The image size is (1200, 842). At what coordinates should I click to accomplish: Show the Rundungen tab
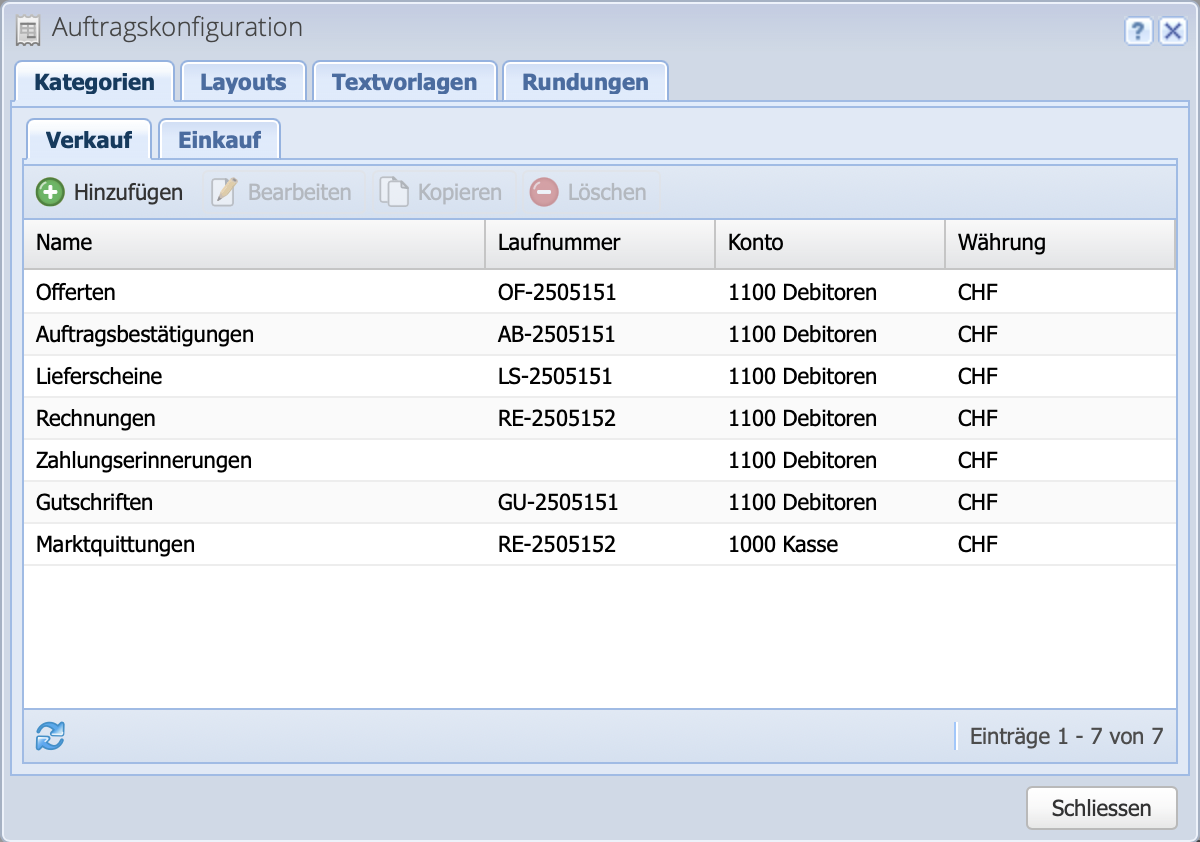pyautogui.click(x=585, y=81)
